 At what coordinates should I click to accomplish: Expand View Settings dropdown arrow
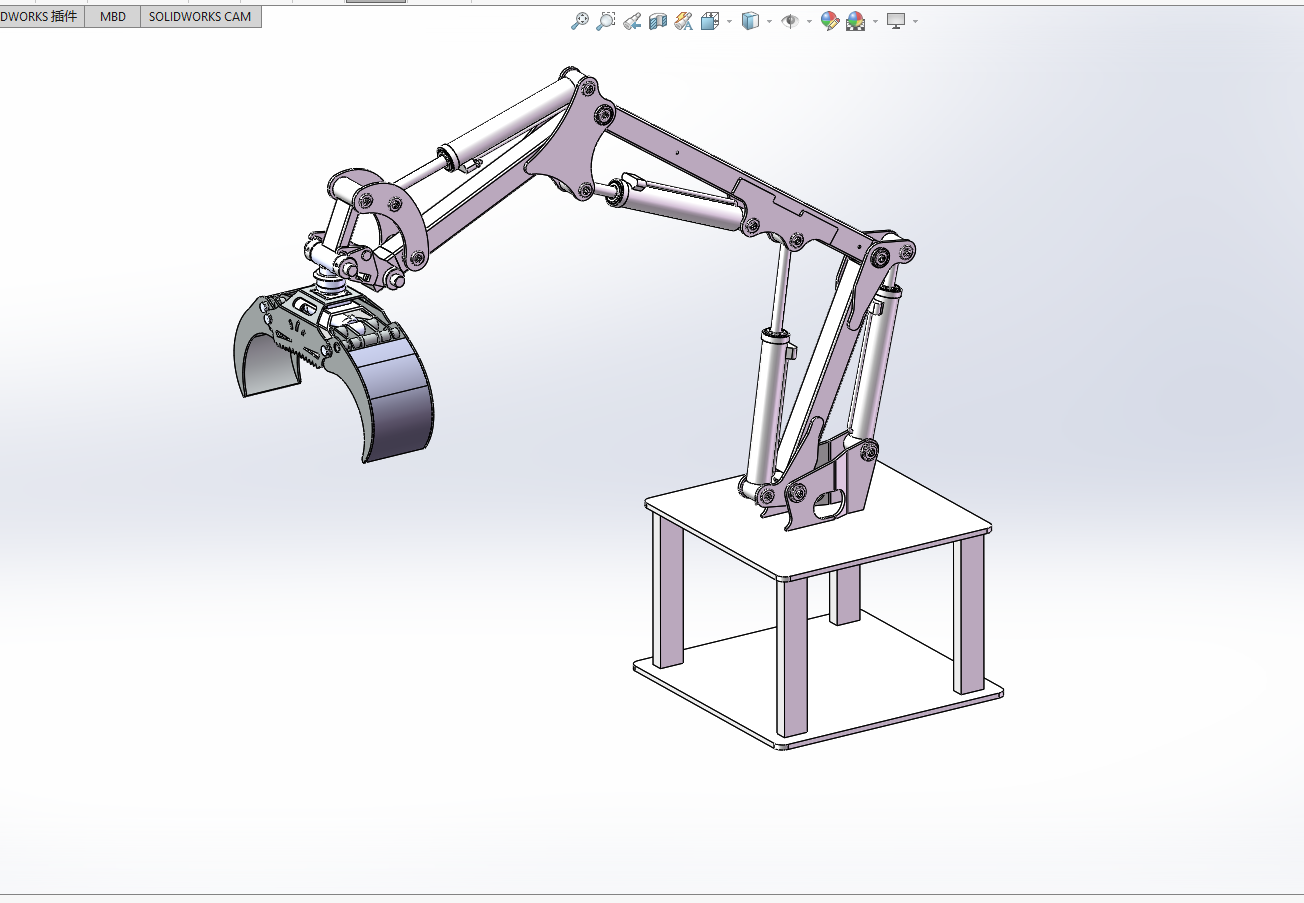pos(915,21)
